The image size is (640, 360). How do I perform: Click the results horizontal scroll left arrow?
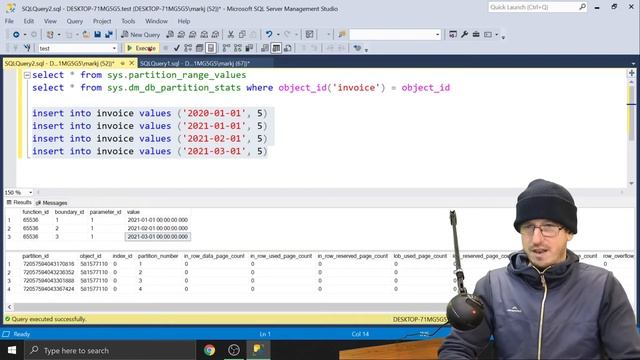pyautogui.click(x=9, y=307)
